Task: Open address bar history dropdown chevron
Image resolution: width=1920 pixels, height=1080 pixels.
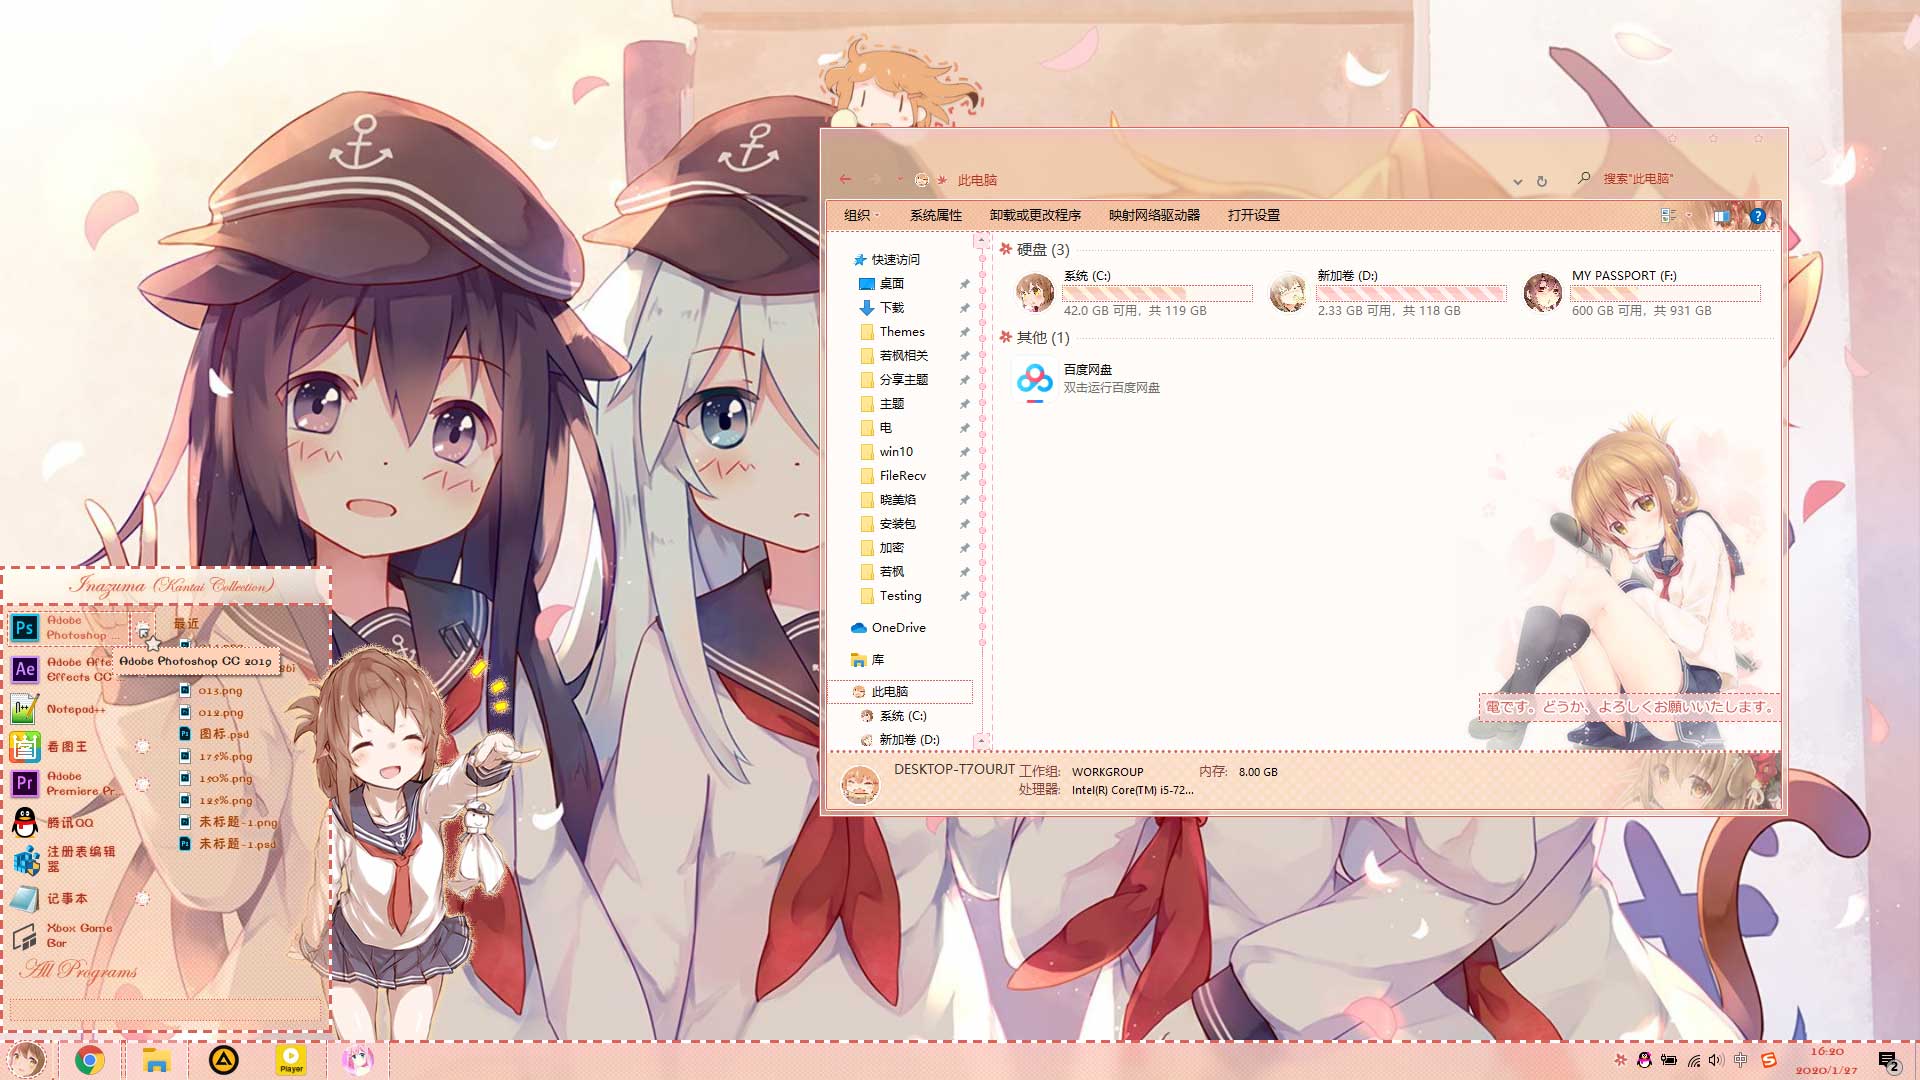Action: tap(1517, 181)
